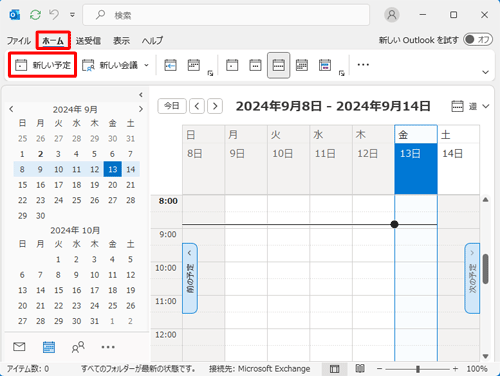Expand the ribbon display options chevron
Screen dimensions: 500x376
tap(485, 72)
